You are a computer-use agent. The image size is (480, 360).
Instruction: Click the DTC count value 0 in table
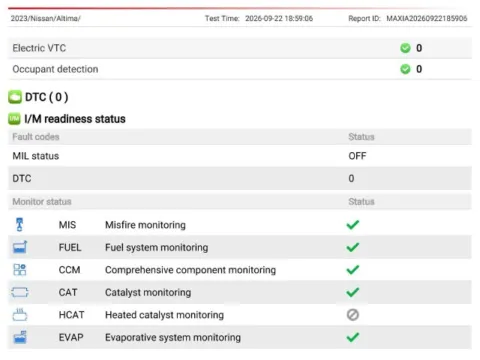(351, 179)
